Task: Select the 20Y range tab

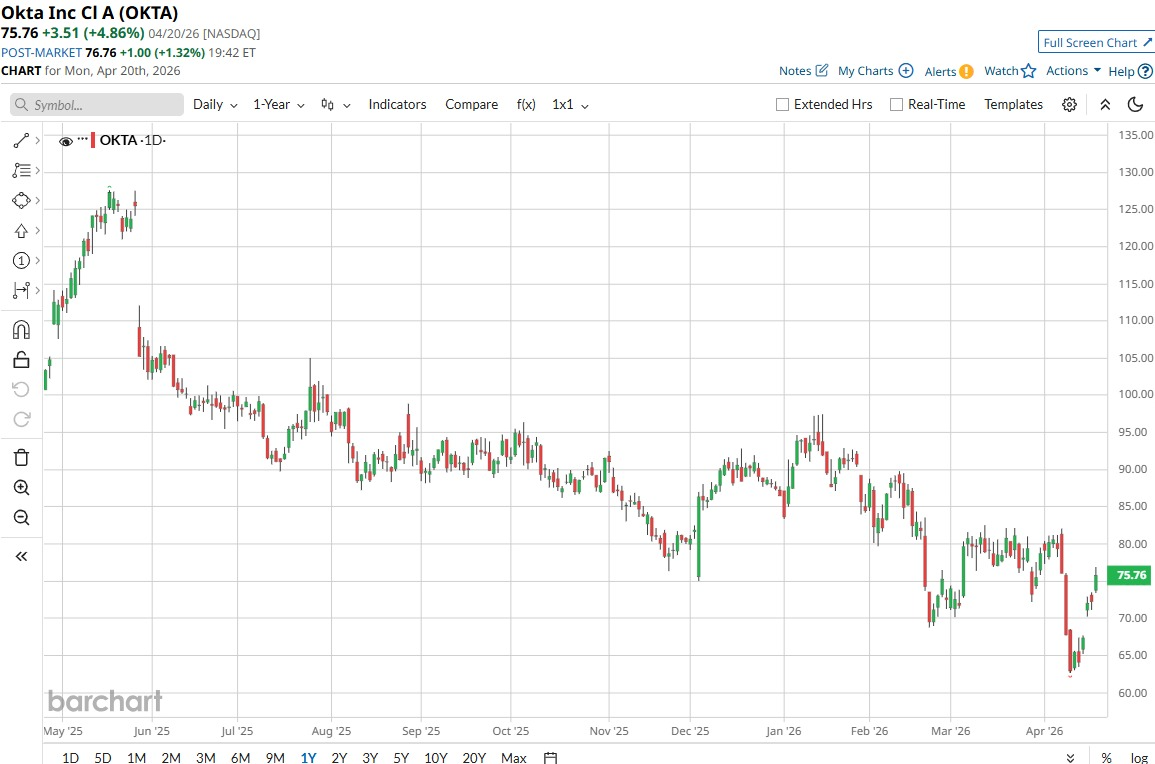Action: click(x=474, y=757)
